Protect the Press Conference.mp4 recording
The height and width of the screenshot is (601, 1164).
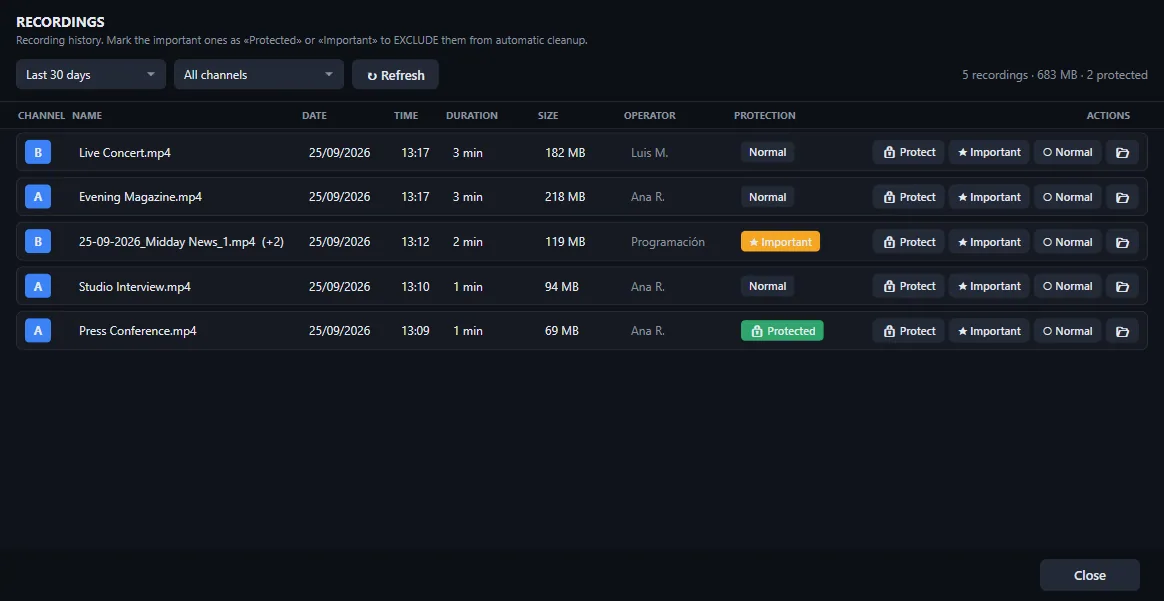pos(909,331)
